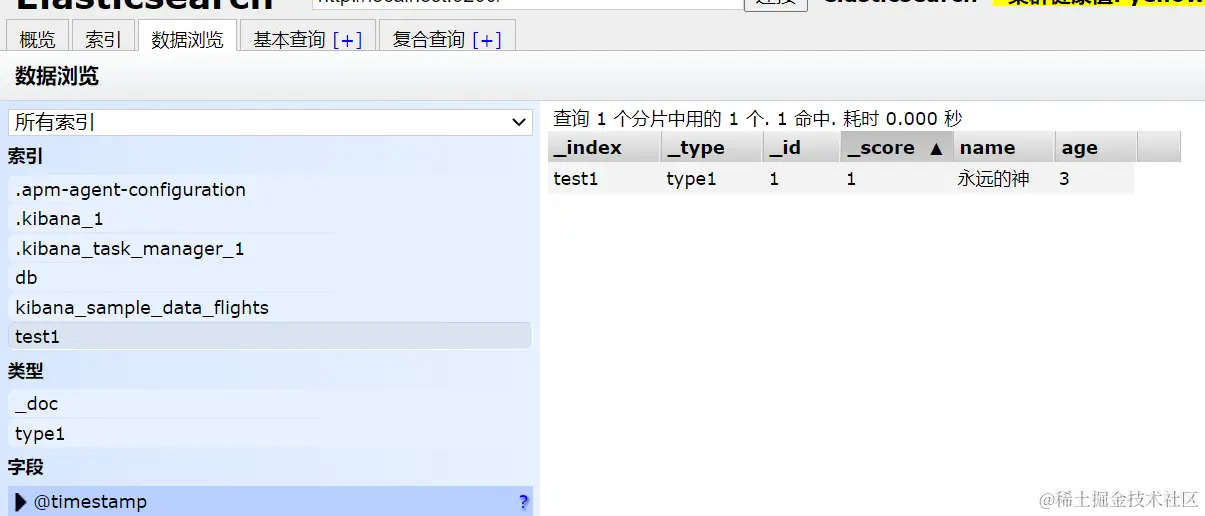
Task: Sort by the age column header
Action: tap(1096, 147)
